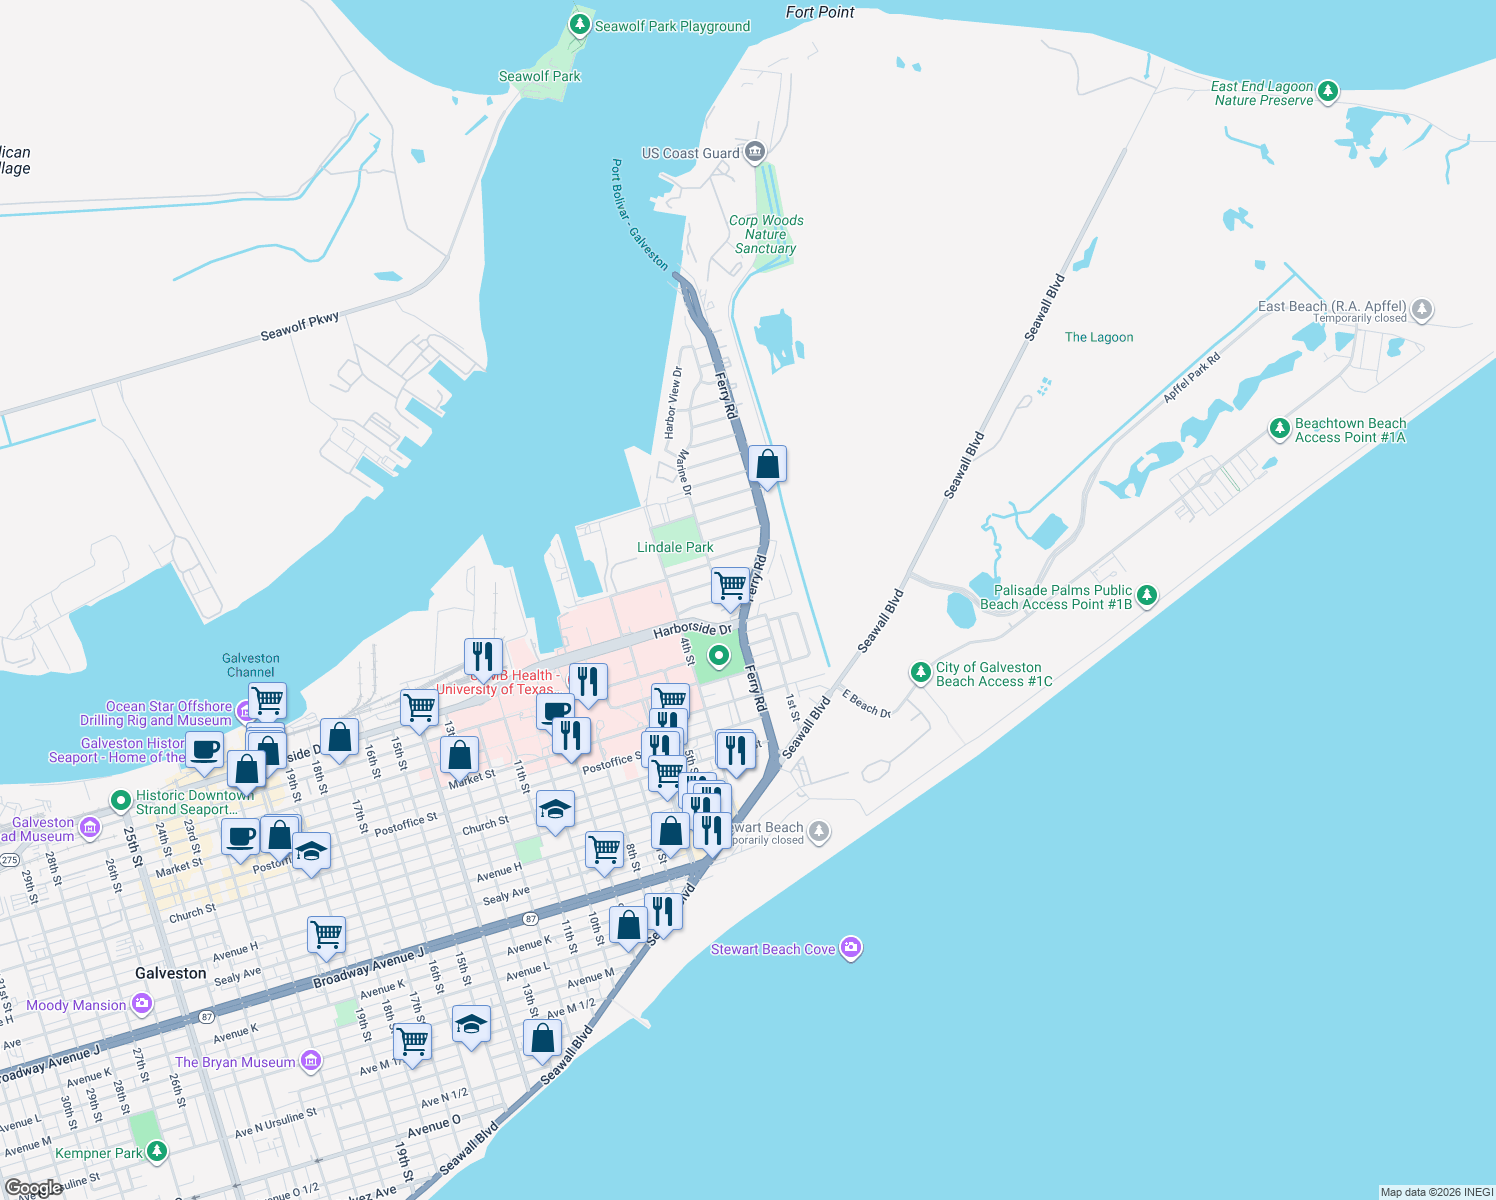This screenshot has height=1200, width=1496.
Task: Click the Seawolf Park Playground marker
Action: [x=580, y=24]
